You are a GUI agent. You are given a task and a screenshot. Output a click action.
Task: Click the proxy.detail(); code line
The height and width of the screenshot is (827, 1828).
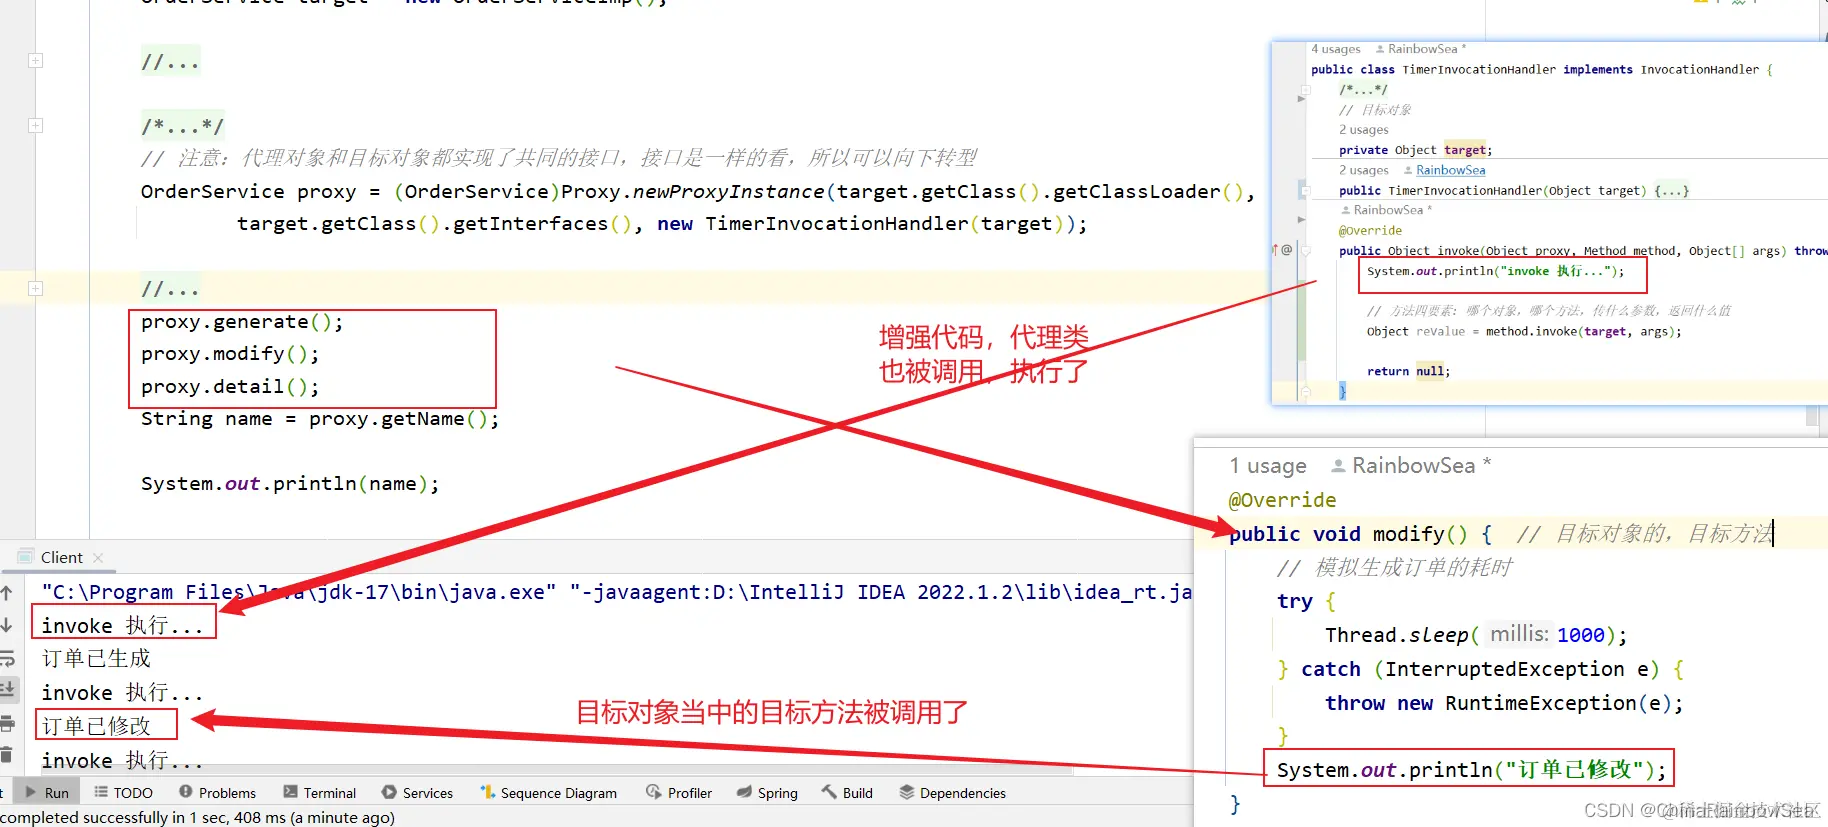tap(230, 387)
